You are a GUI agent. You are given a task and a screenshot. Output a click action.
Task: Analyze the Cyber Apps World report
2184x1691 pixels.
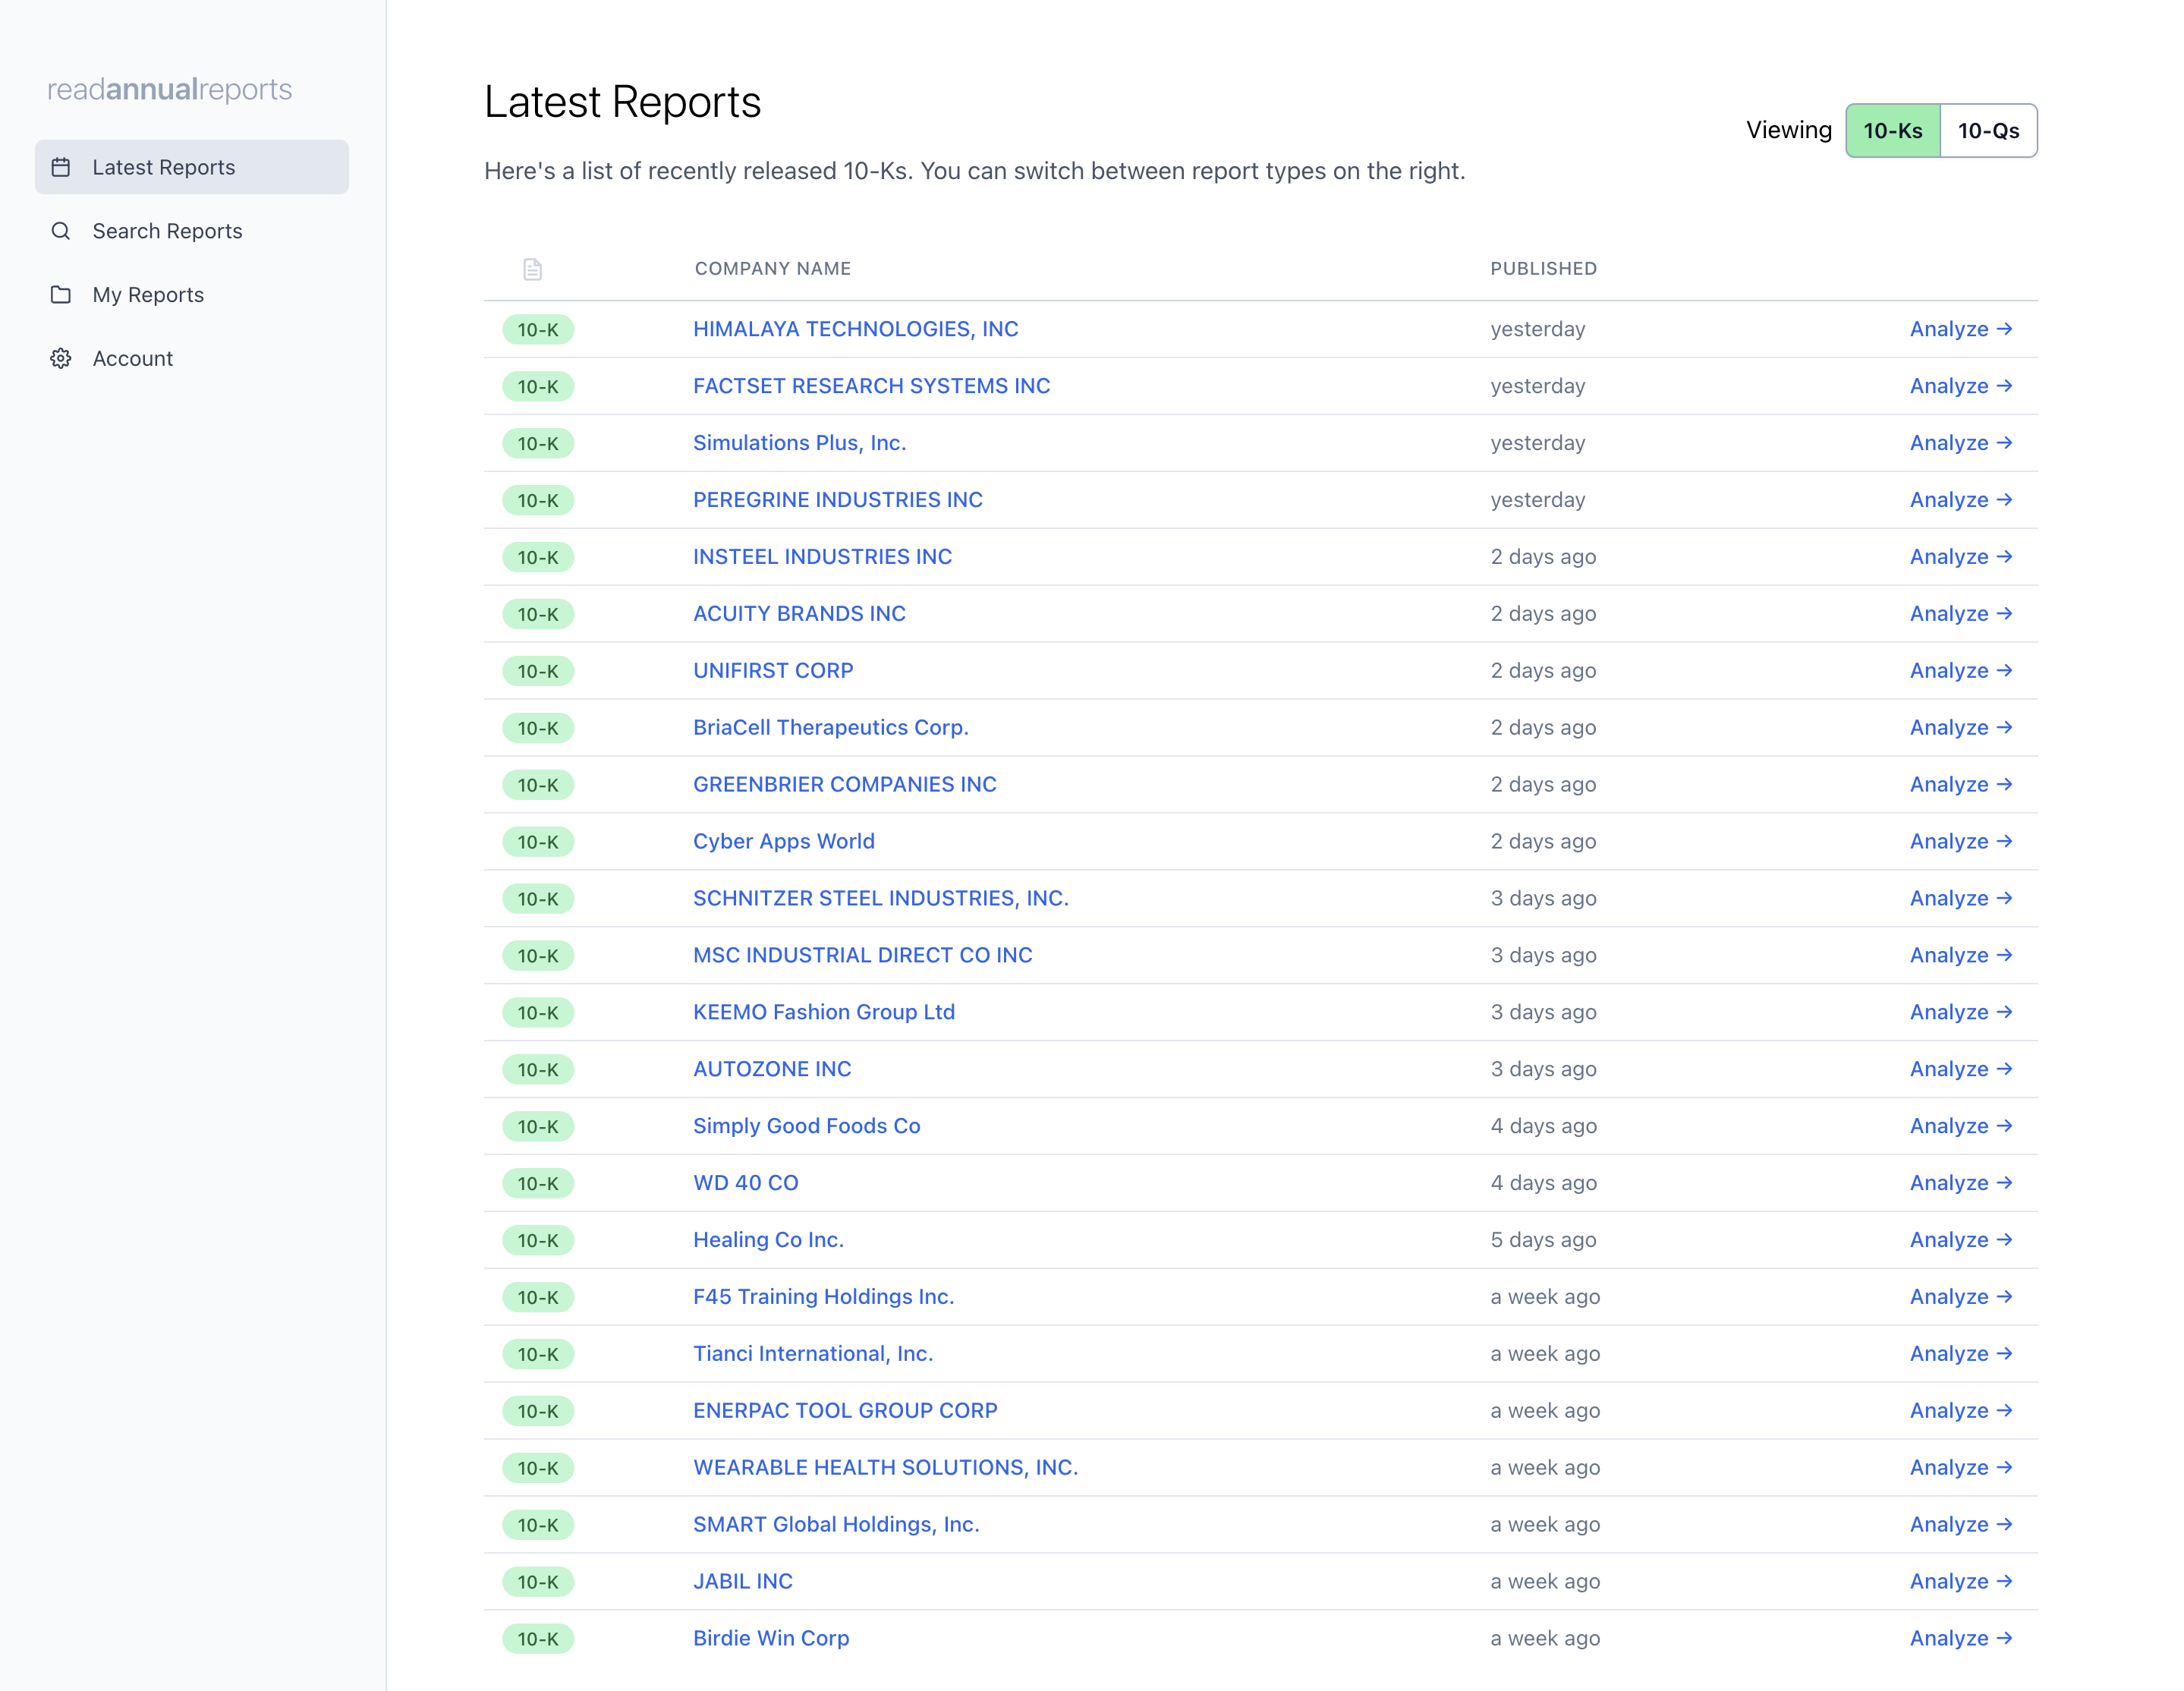(1960, 841)
